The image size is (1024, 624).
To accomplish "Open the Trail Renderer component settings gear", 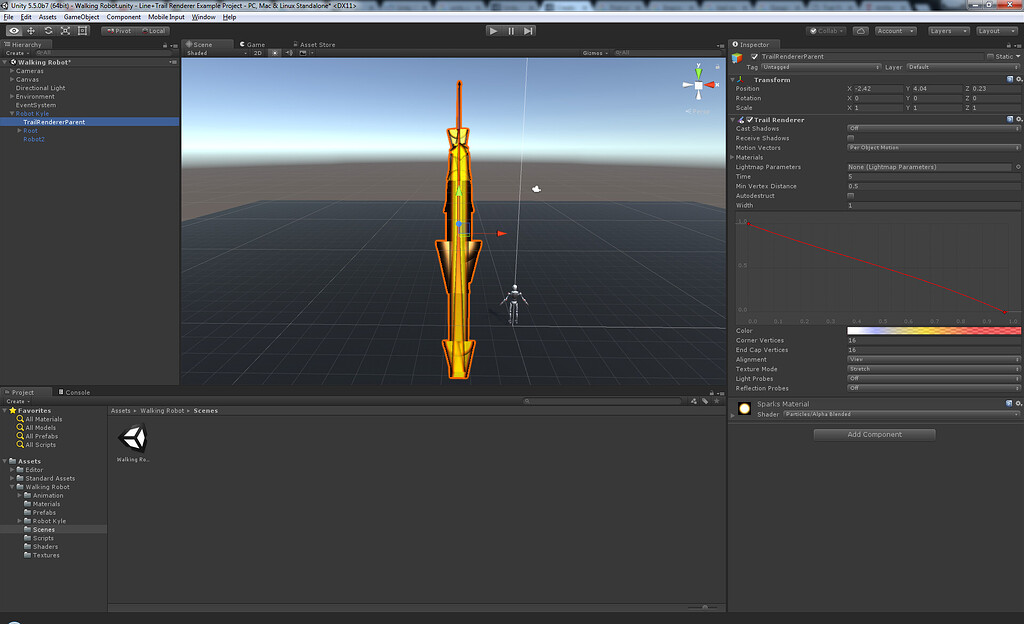I will point(1020,119).
